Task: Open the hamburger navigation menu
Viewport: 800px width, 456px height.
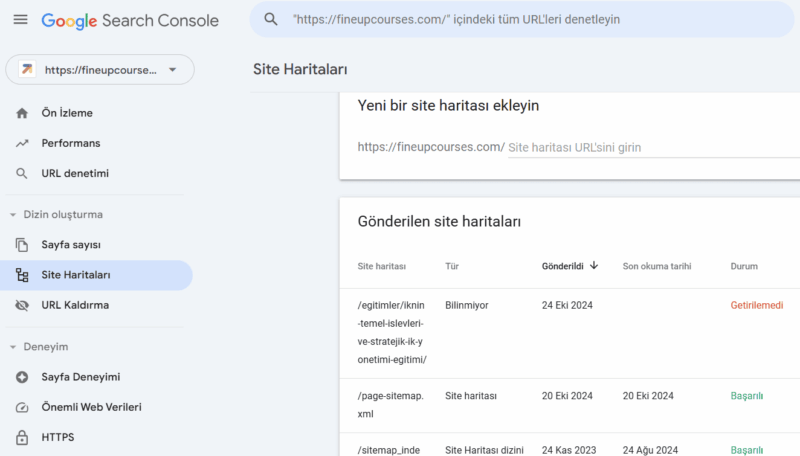Action: click(x=20, y=20)
